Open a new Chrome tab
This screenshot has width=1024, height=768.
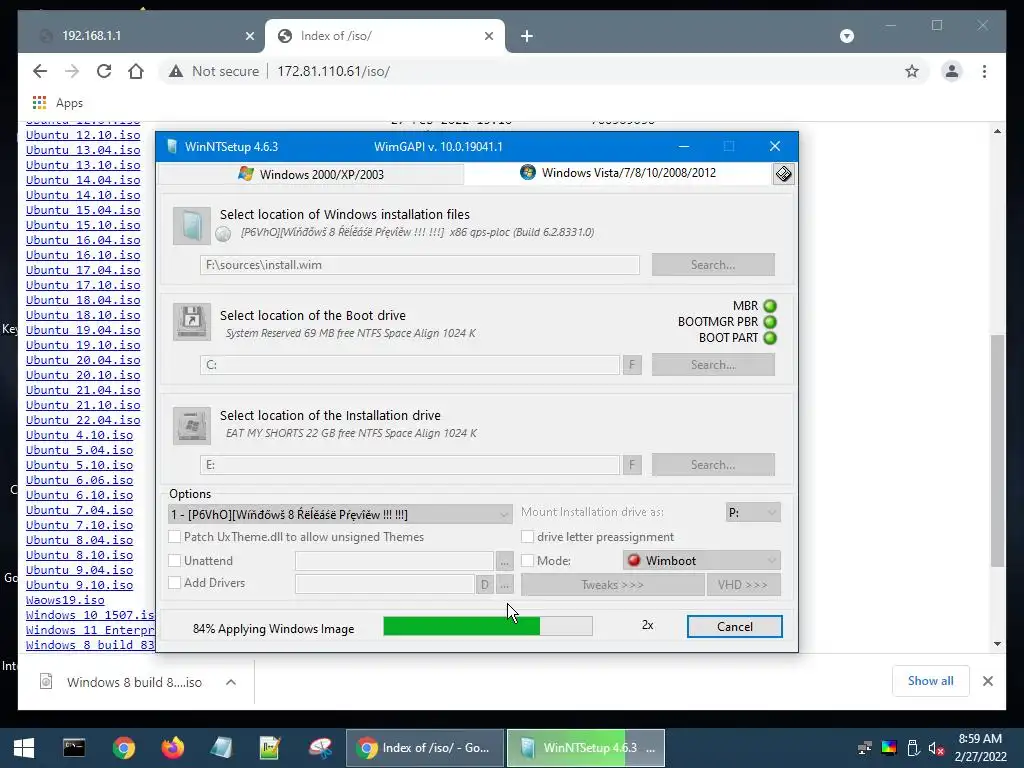[x=526, y=36]
